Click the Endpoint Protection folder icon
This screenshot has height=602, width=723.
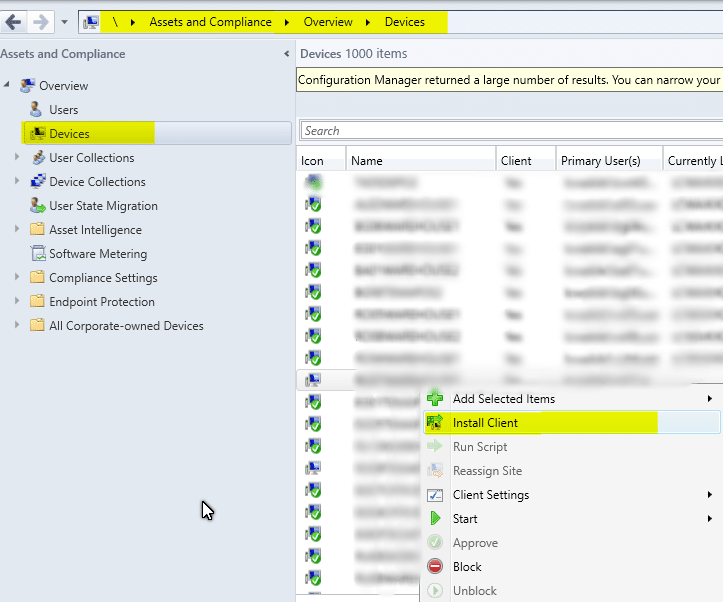point(37,301)
